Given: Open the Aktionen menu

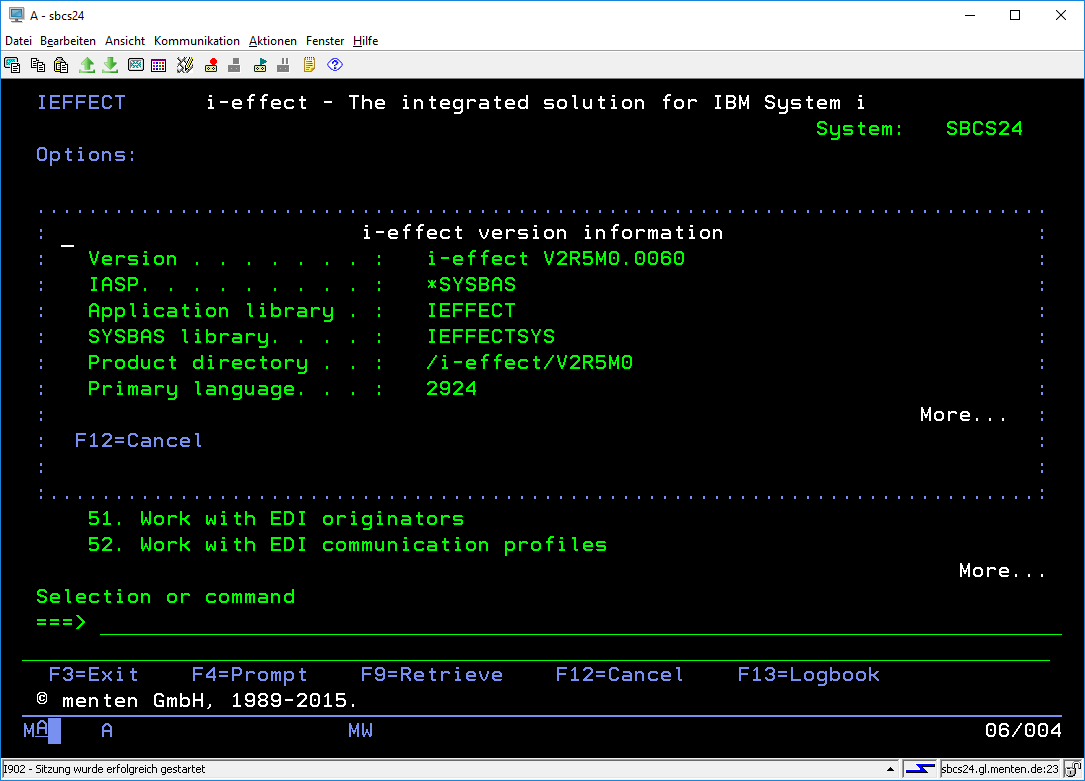Looking at the screenshot, I should pyautogui.click(x=273, y=41).
